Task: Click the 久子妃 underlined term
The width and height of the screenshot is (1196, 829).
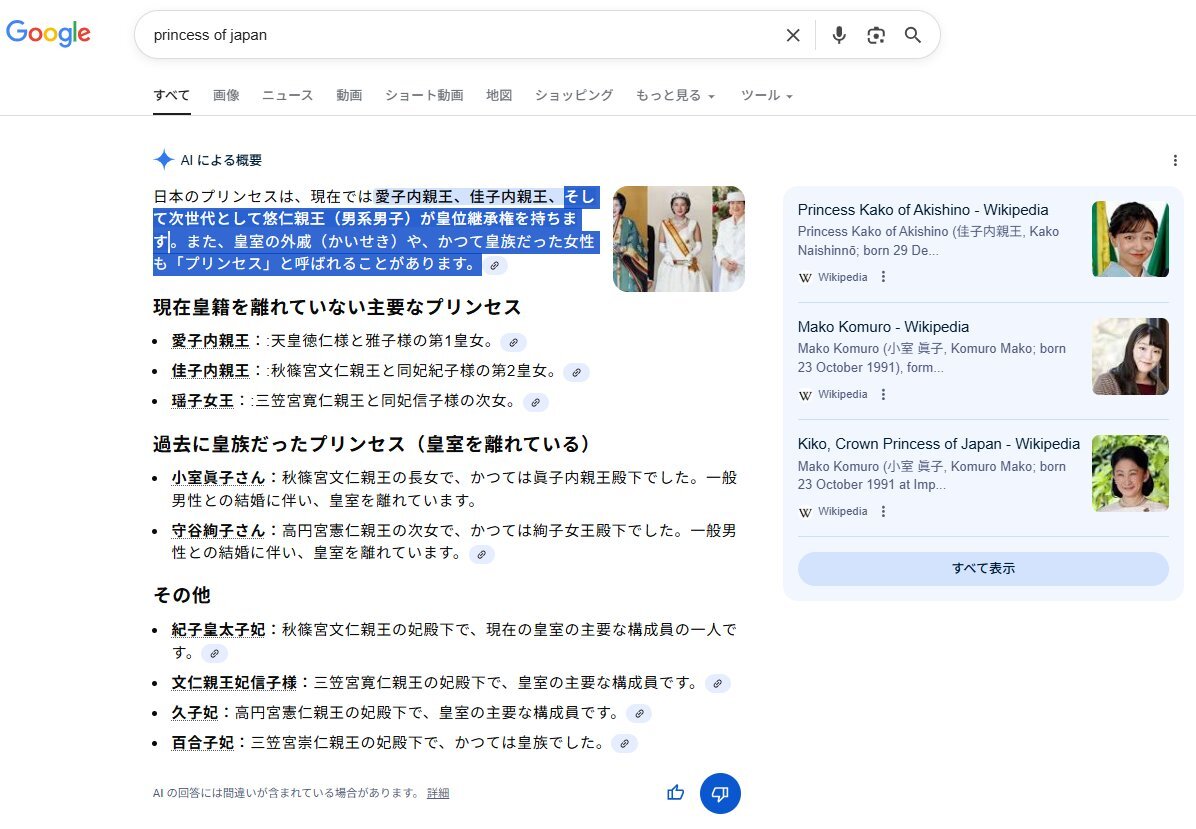Action: 195,712
